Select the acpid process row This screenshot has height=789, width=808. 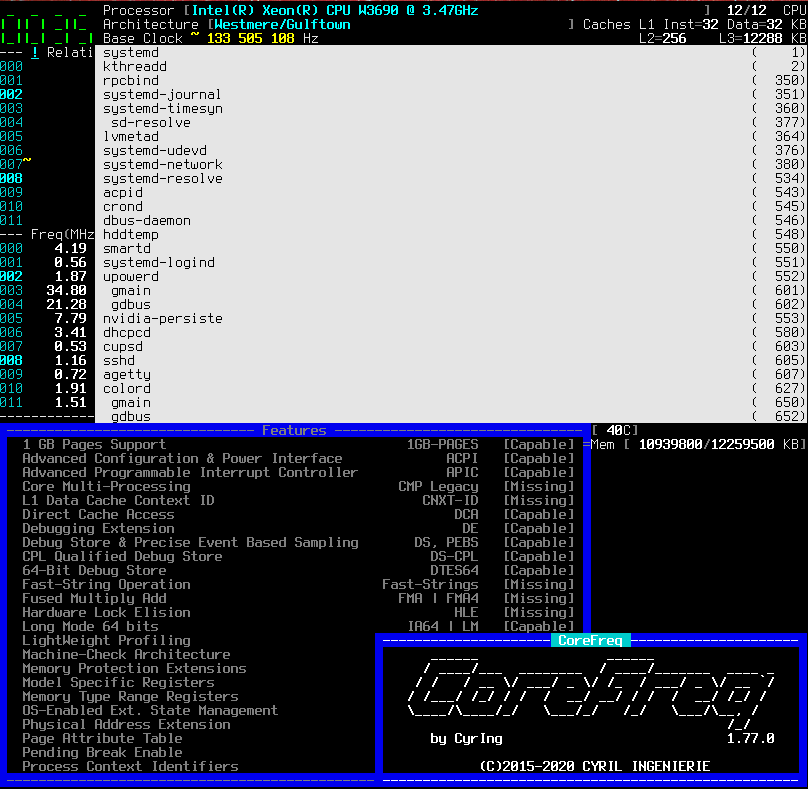(x=451, y=192)
